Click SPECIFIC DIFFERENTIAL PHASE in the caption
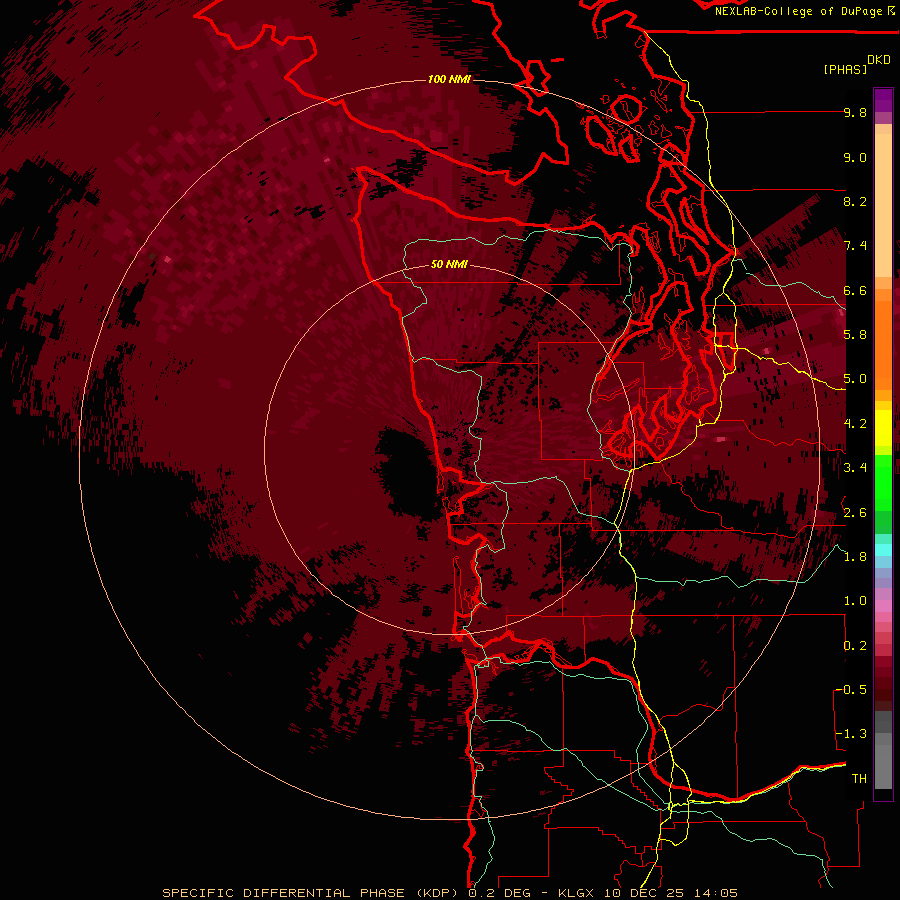This screenshot has height=900, width=900. pyautogui.click(x=285, y=893)
